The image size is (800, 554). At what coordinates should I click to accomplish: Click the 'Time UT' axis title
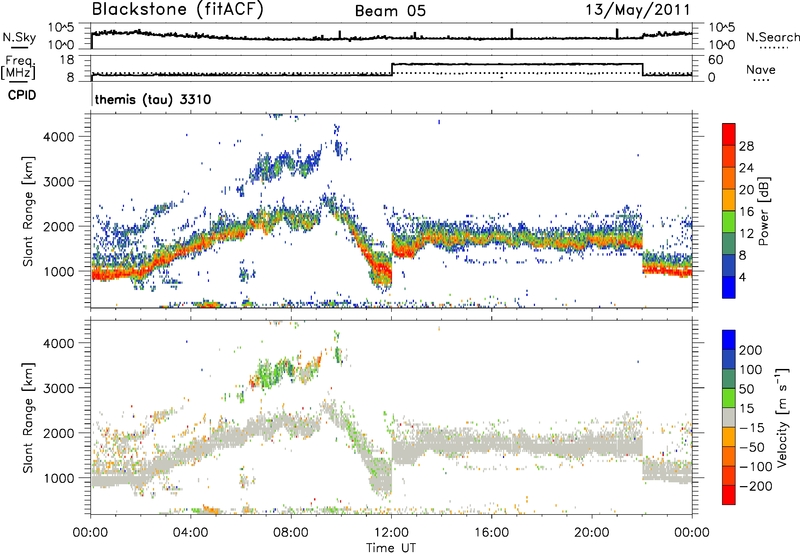(391, 548)
